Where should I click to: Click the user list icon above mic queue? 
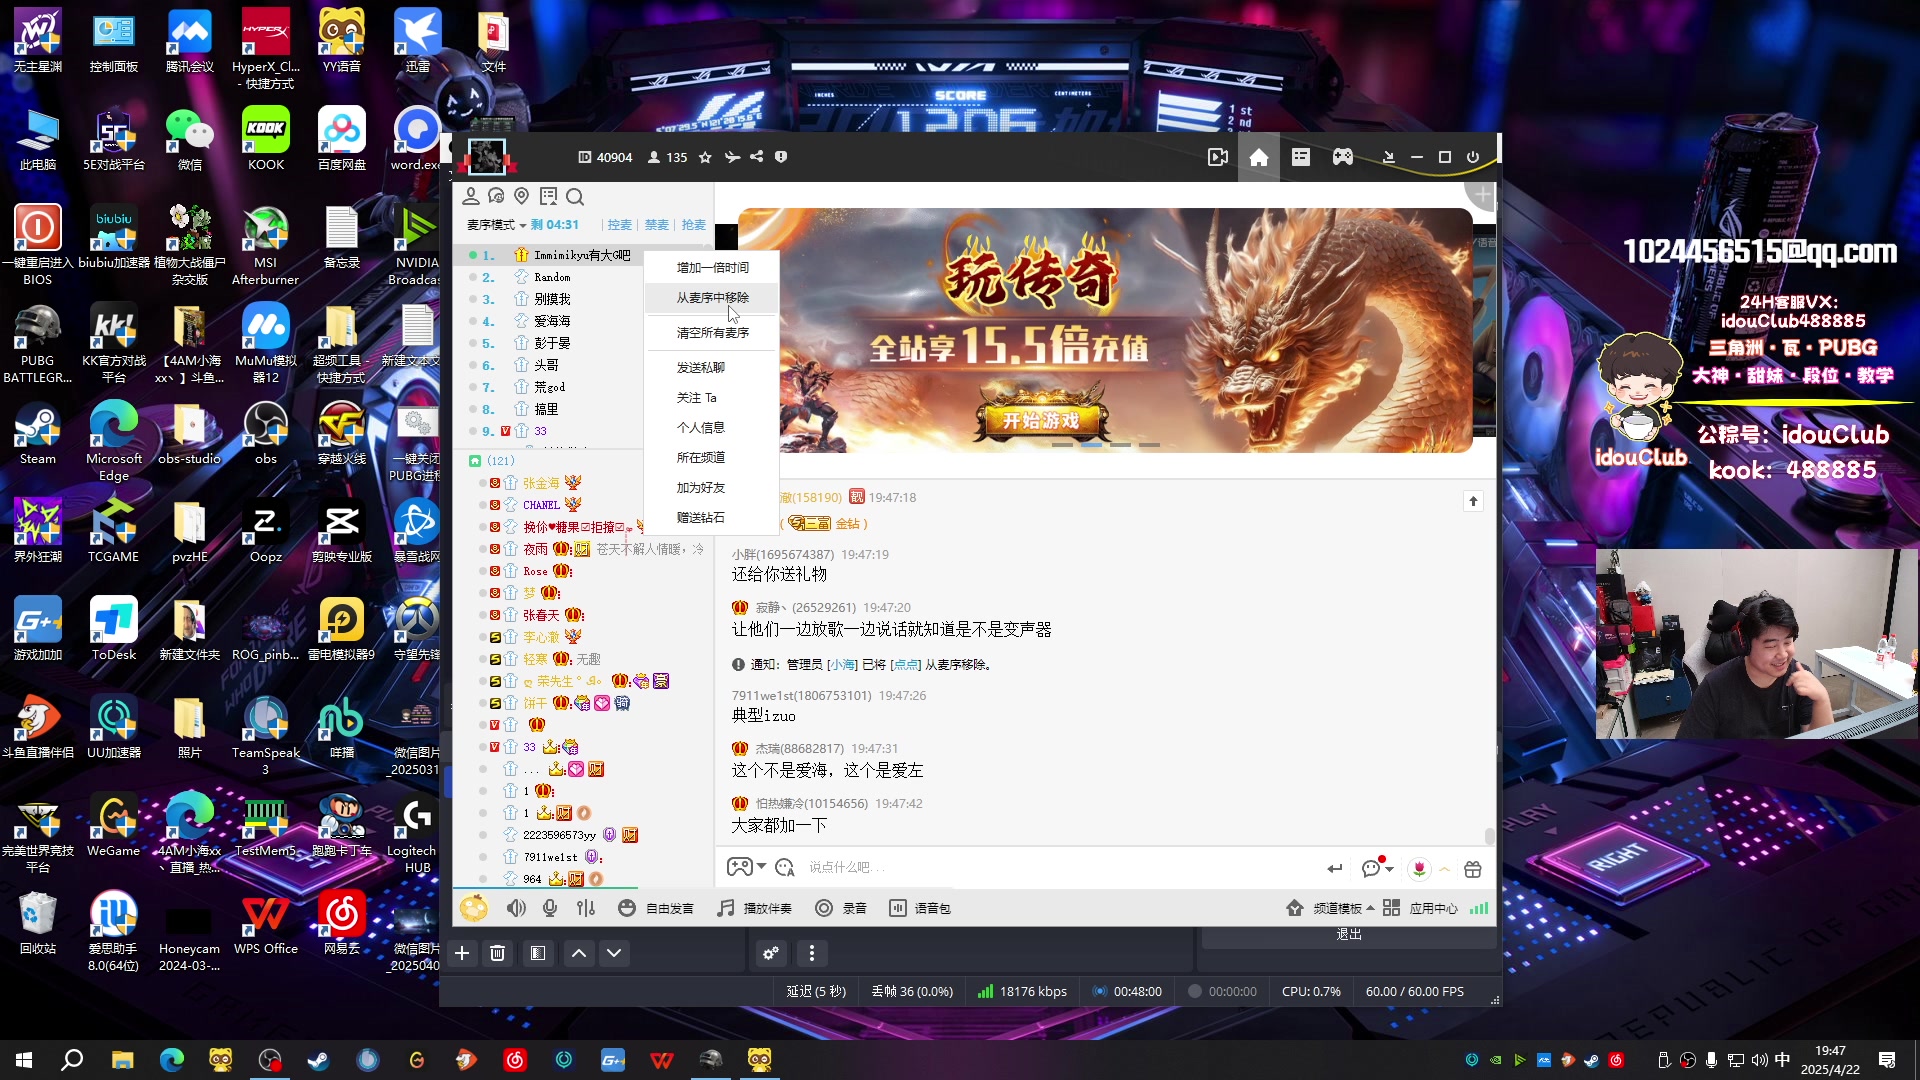tap(471, 196)
